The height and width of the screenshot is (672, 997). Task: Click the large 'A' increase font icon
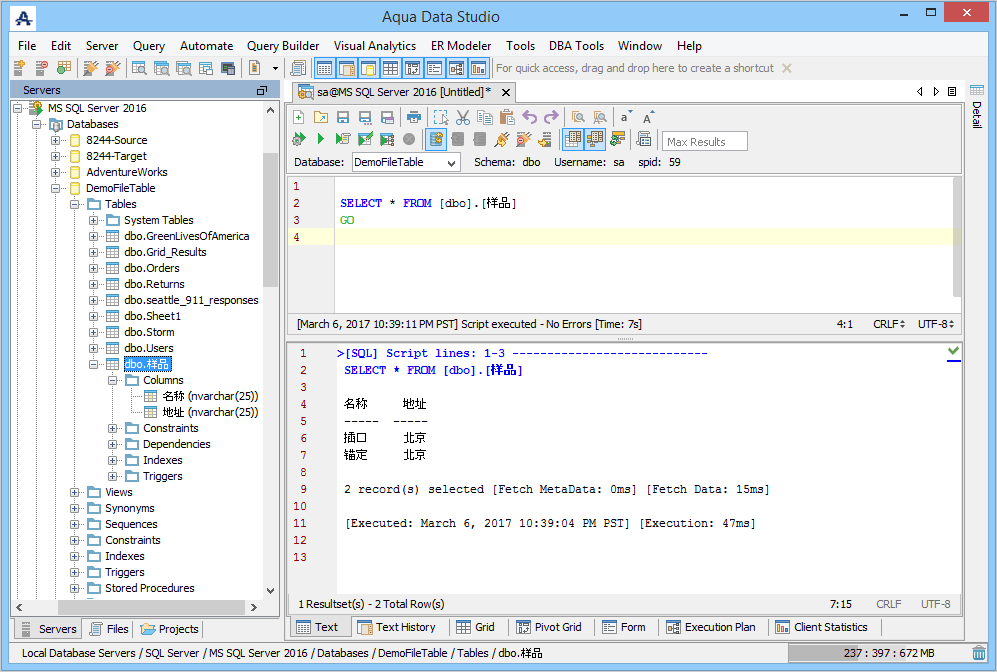pos(648,117)
